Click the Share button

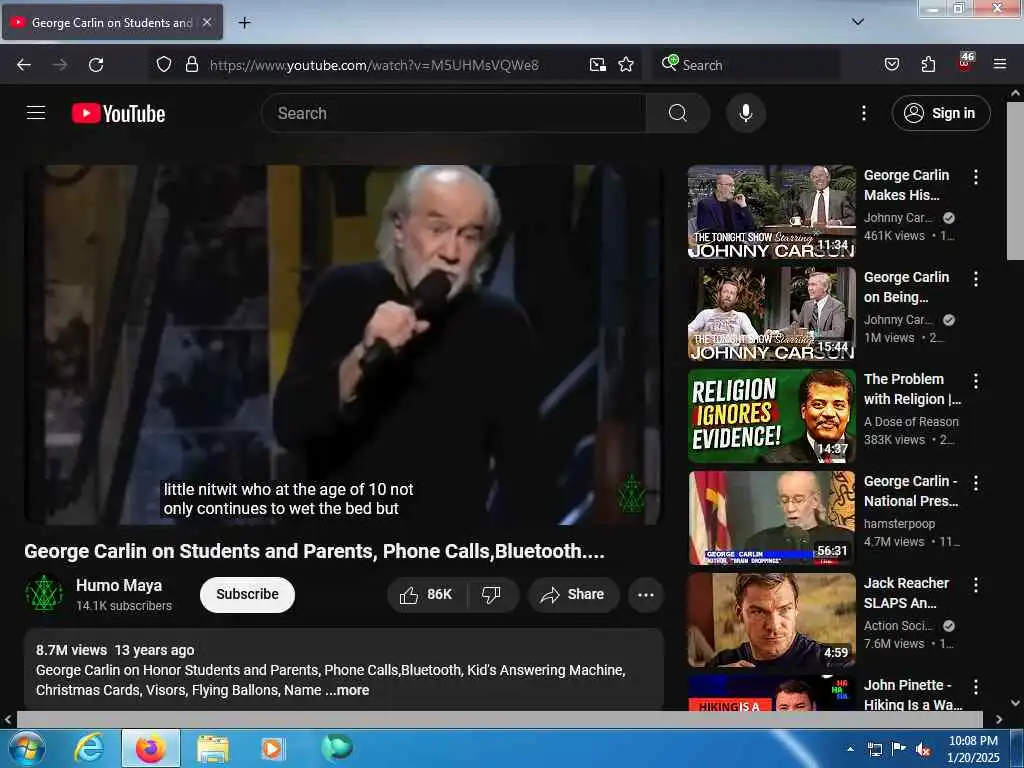click(573, 594)
